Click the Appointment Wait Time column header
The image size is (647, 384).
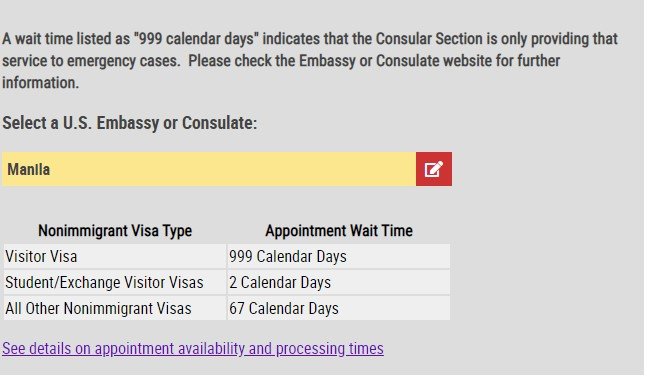click(339, 231)
